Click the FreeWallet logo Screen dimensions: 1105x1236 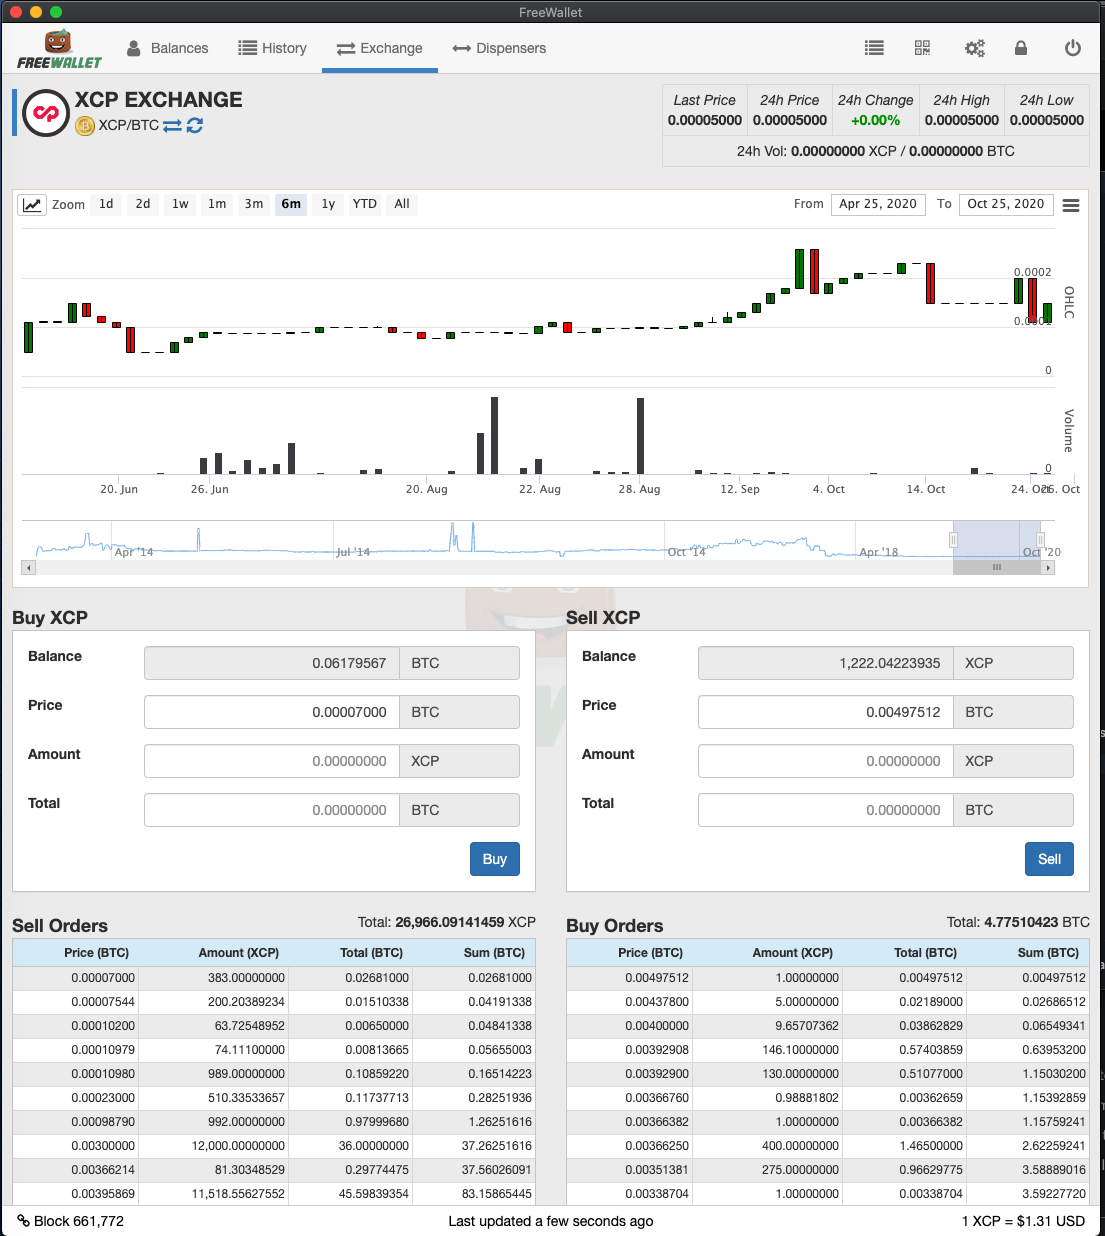click(x=60, y=49)
